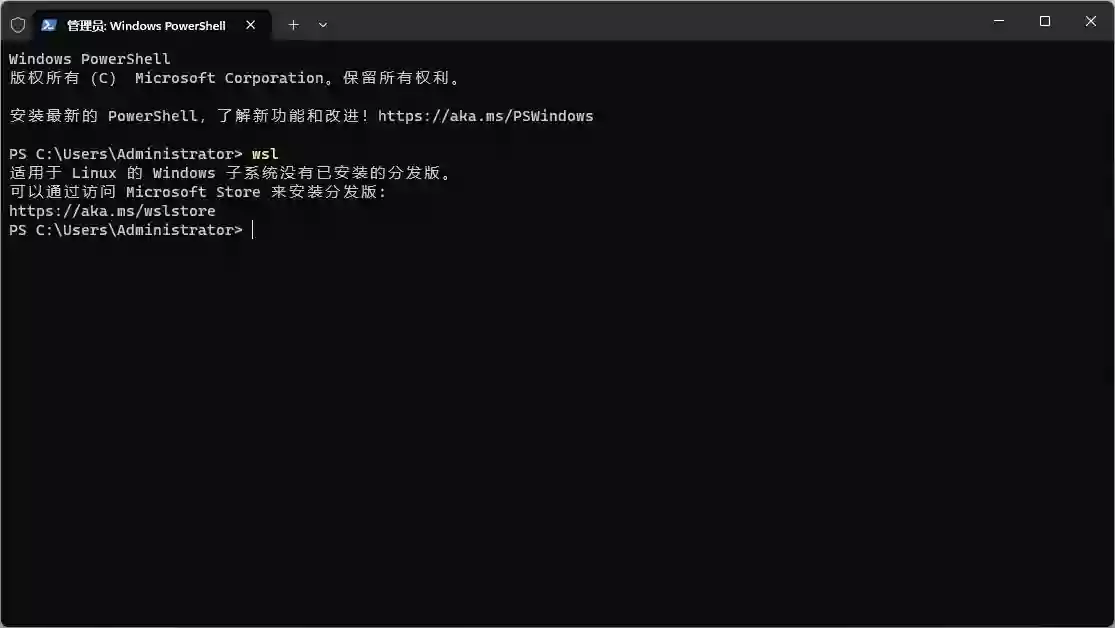The height and width of the screenshot is (628, 1115).
Task: Open the https://aka.ms/wslstore link
Action: (x=112, y=211)
